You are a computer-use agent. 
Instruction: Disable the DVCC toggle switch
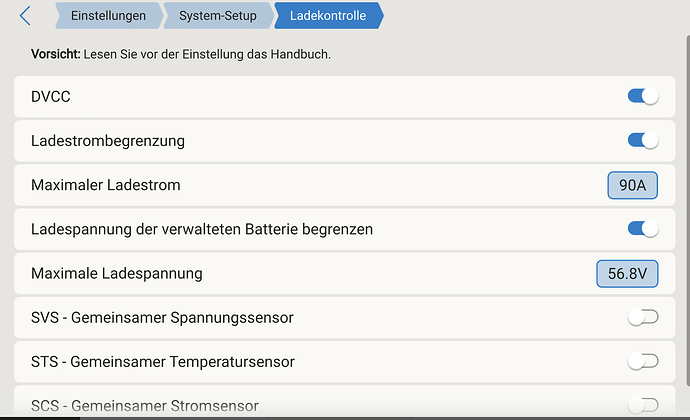point(643,97)
